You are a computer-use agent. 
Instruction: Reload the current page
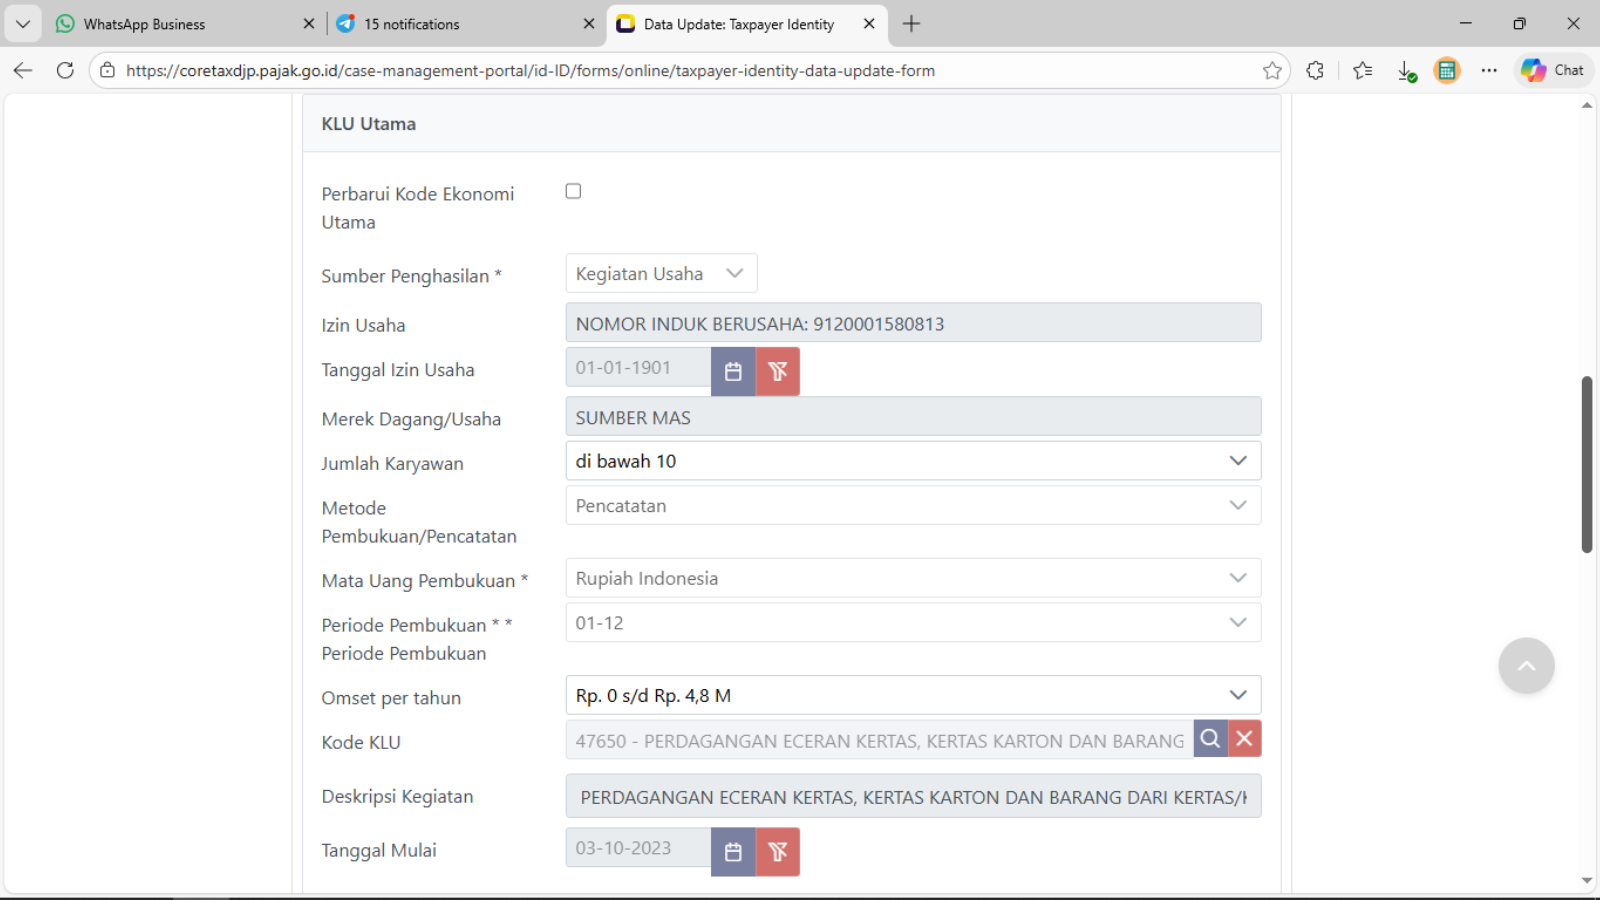tap(65, 70)
